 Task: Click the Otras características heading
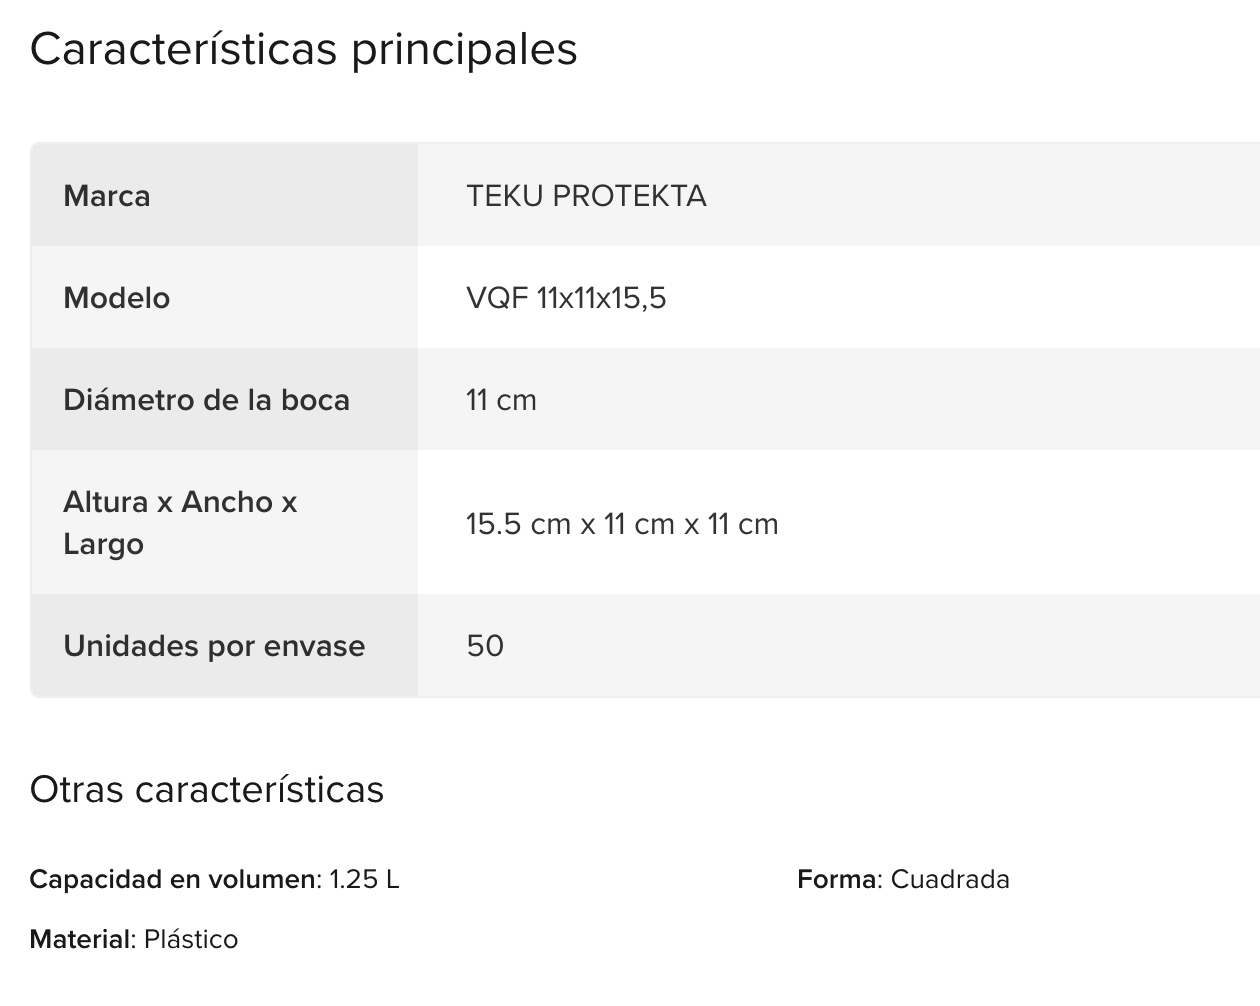tap(207, 790)
